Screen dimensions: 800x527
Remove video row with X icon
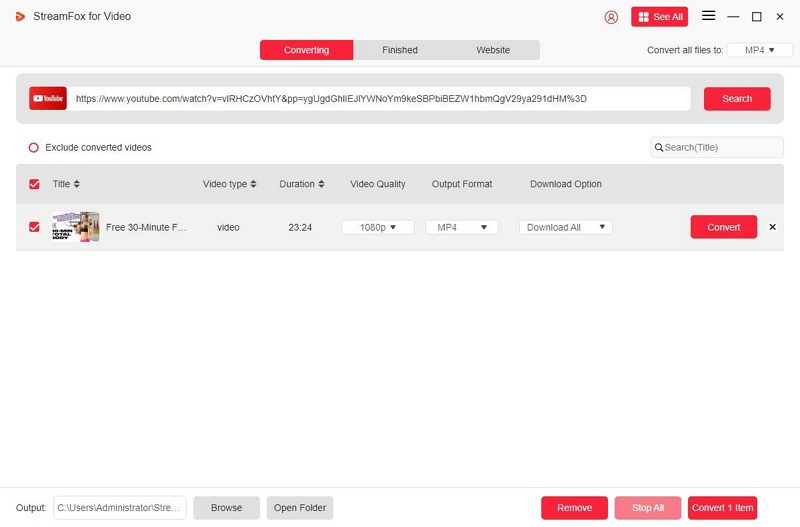(772, 227)
